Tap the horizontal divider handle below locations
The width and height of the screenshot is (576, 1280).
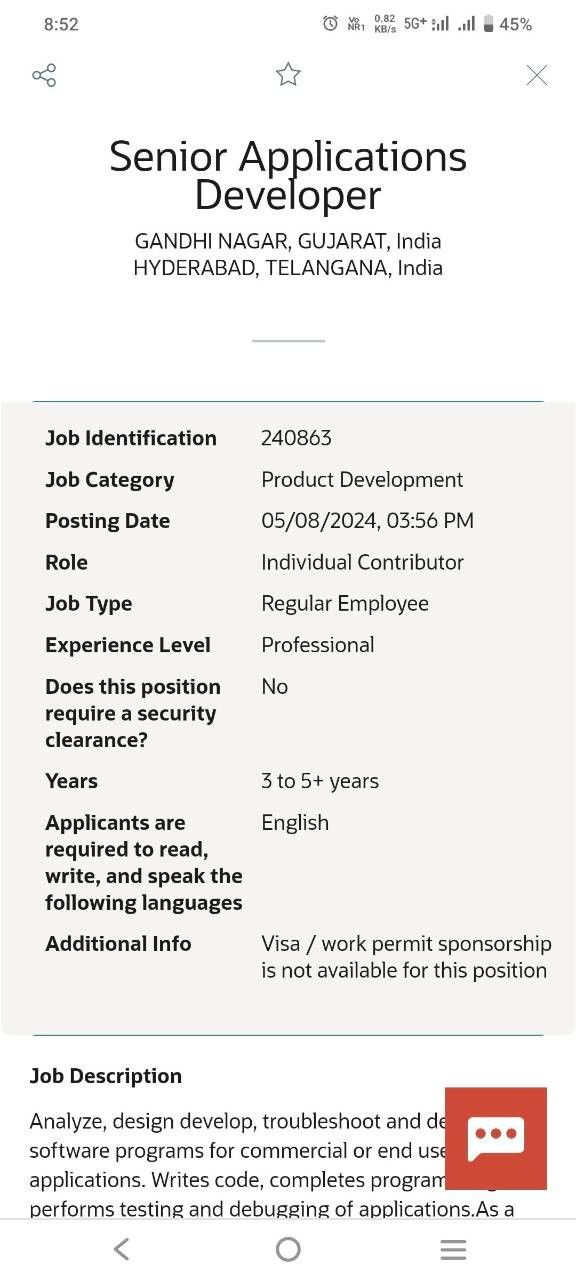coord(288,341)
